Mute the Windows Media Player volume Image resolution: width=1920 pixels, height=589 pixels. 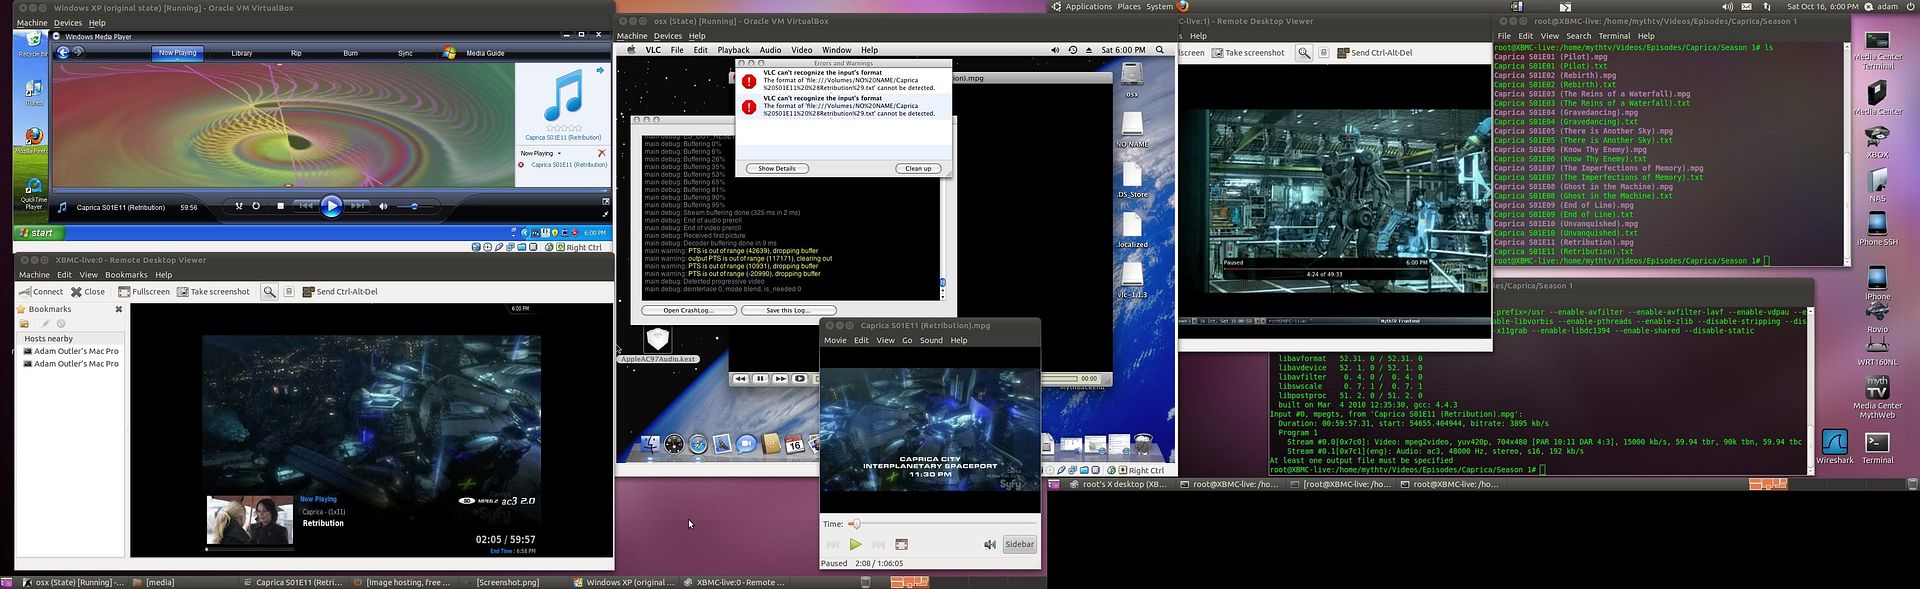(383, 207)
